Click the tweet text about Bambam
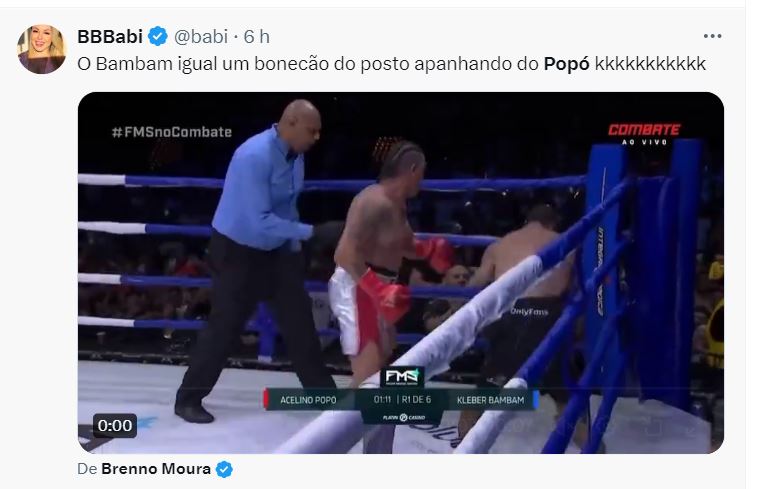This screenshot has height=489, width=765. pos(391,64)
